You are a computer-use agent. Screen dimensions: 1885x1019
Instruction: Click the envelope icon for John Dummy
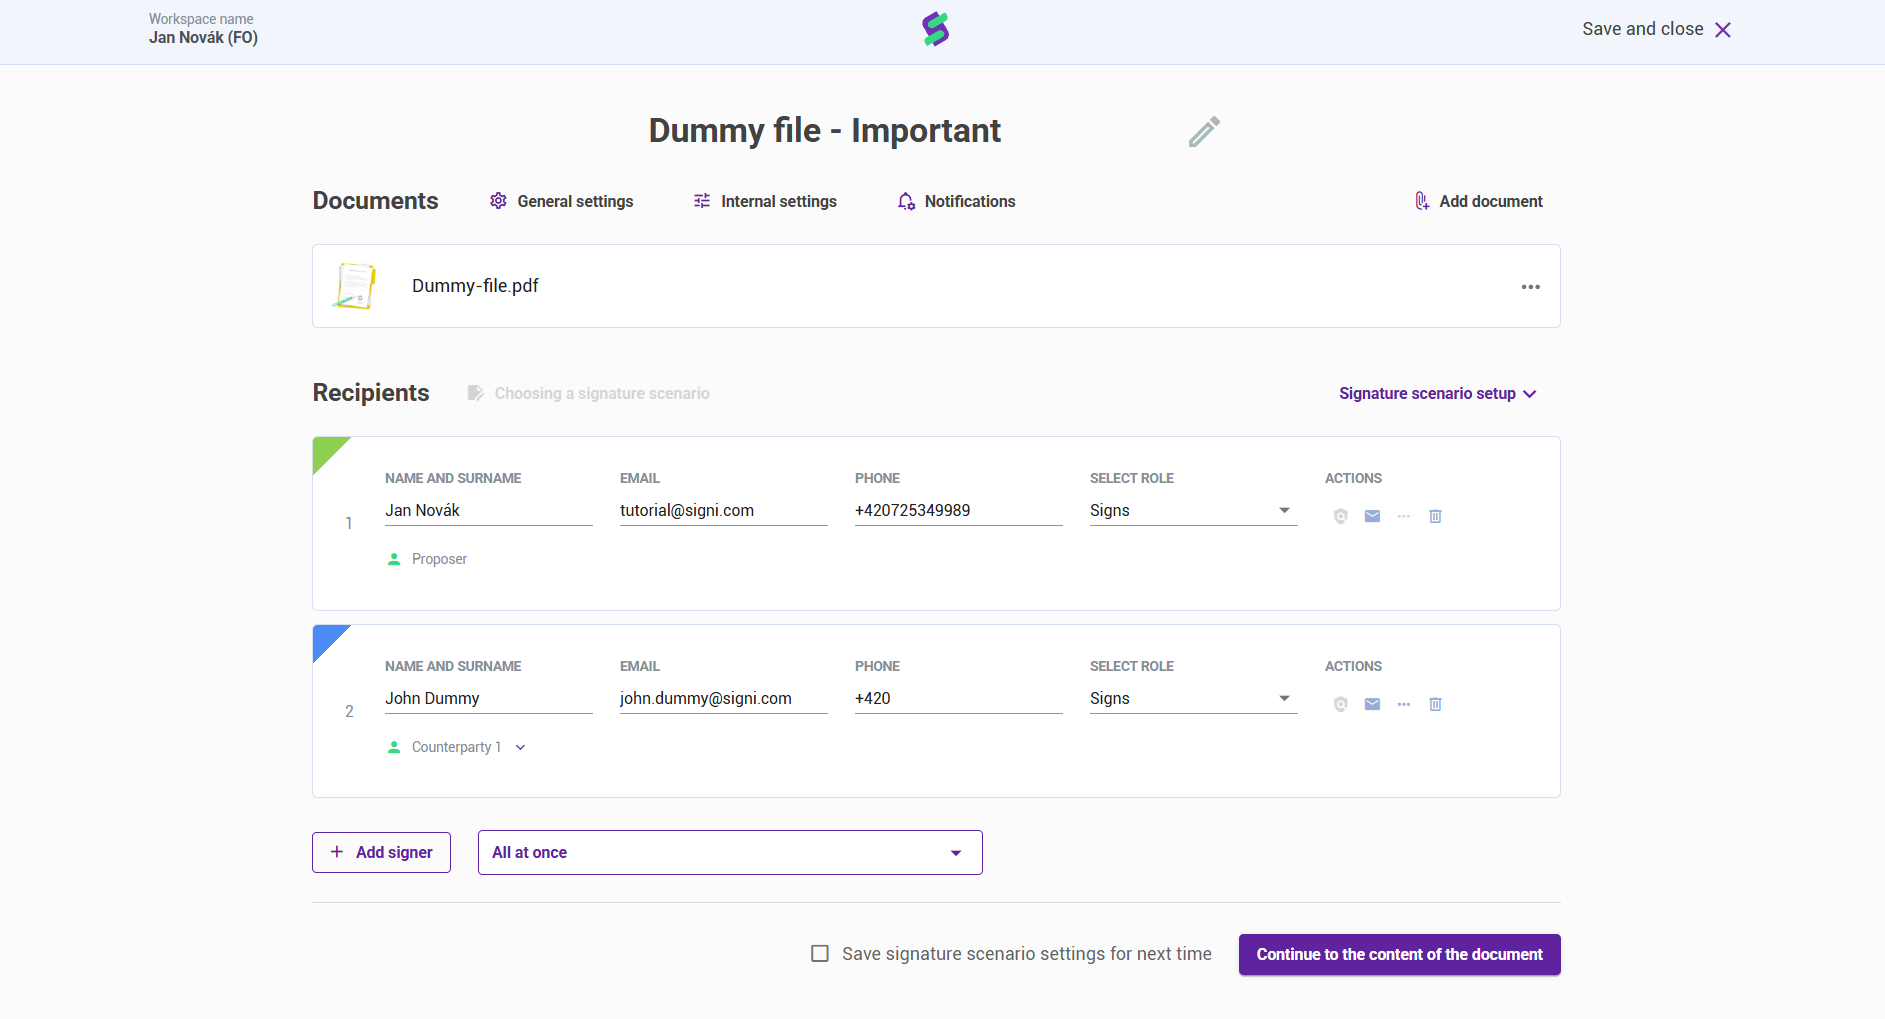pos(1372,704)
